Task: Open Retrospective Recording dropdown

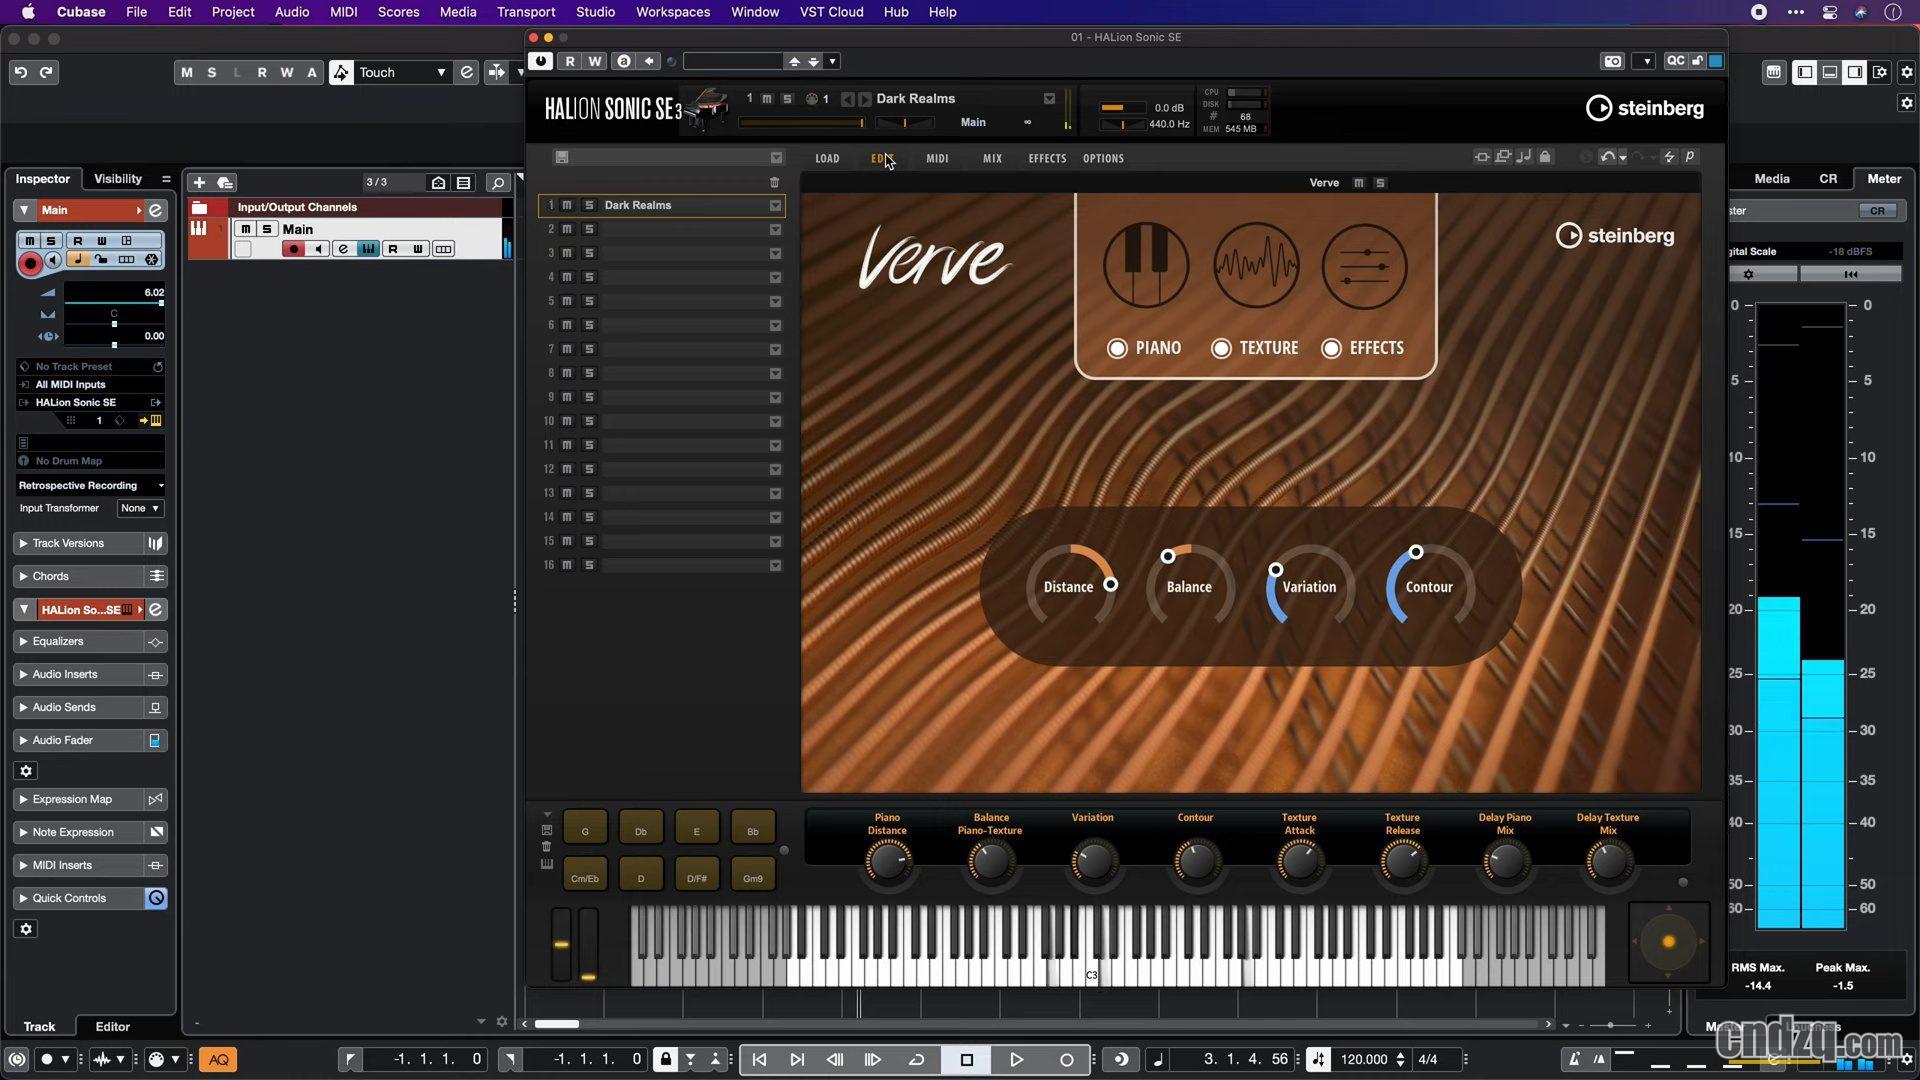Action: pyautogui.click(x=90, y=485)
